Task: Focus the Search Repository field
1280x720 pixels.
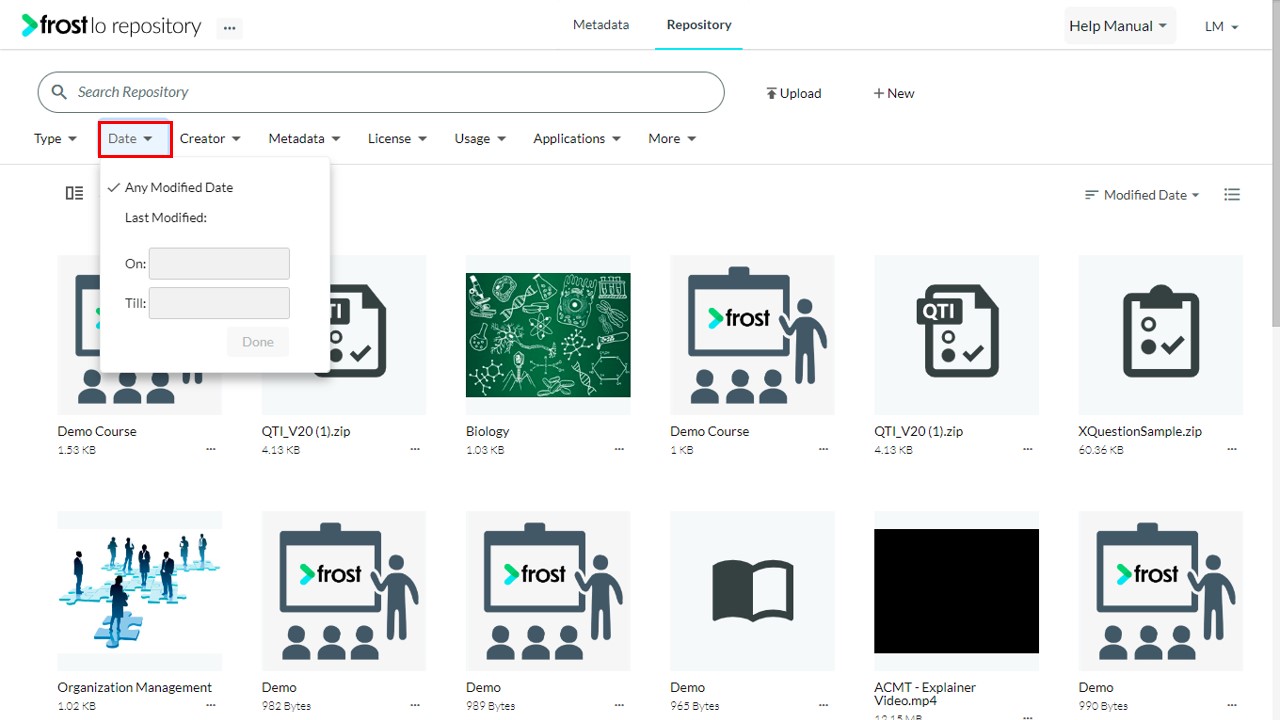Action: click(x=381, y=92)
